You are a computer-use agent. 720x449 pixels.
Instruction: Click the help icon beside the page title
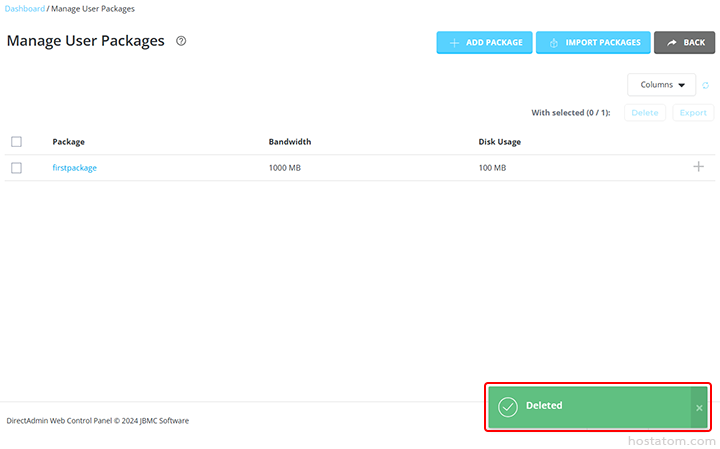181,41
